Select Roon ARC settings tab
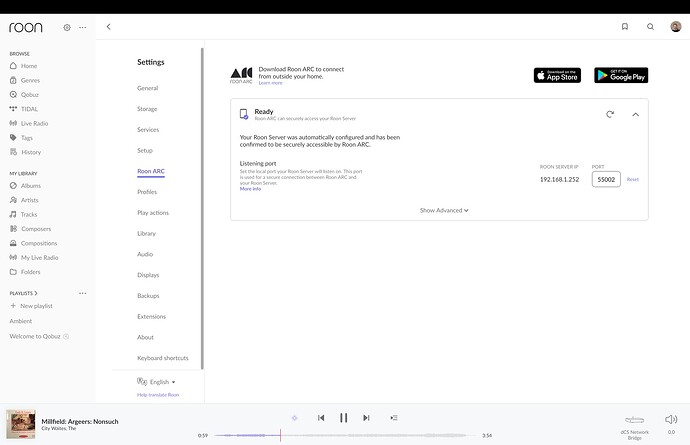 click(x=151, y=171)
